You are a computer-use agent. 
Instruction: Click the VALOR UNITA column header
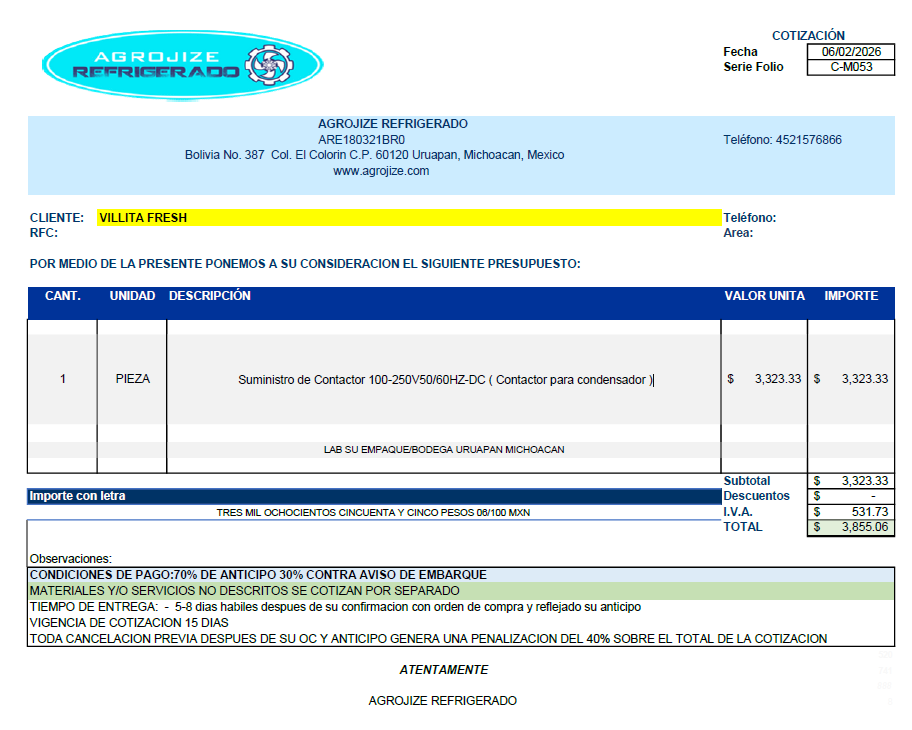click(x=764, y=297)
